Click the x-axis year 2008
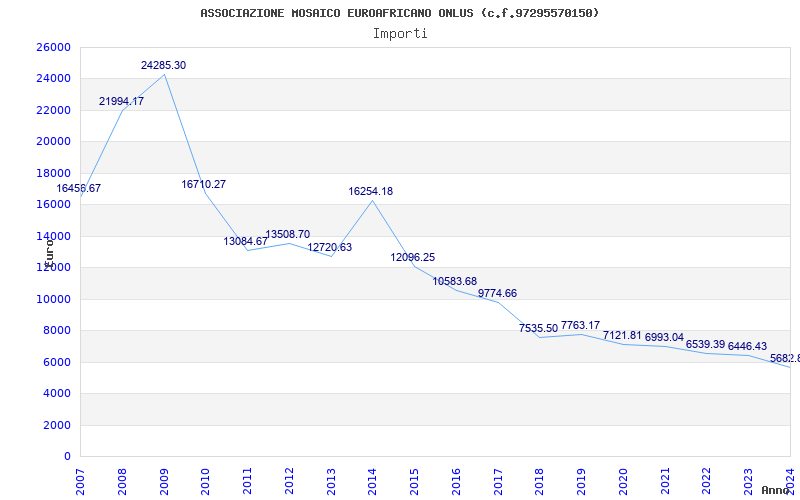Screen dimensions: 800x500 [122, 482]
